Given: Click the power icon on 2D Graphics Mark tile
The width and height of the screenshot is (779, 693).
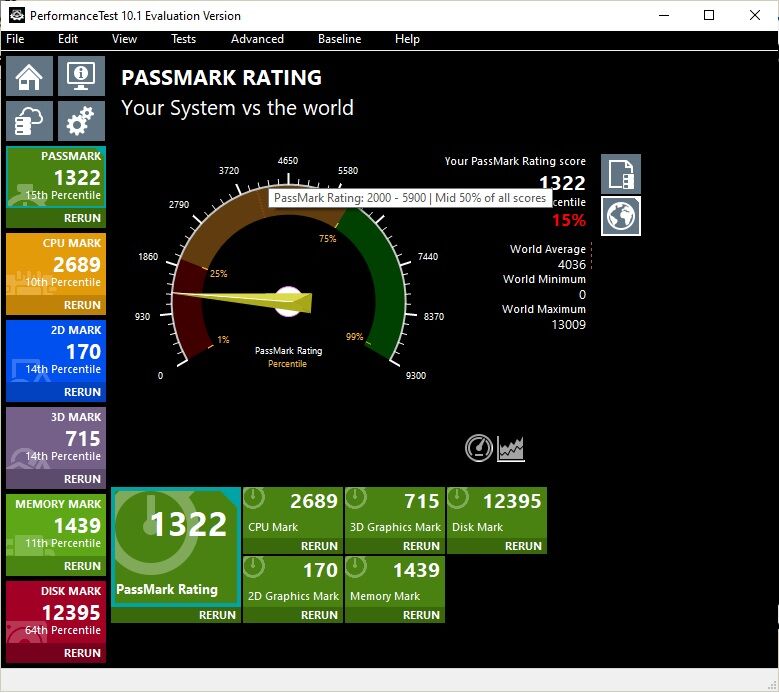Looking at the screenshot, I should click(x=254, y=567).
